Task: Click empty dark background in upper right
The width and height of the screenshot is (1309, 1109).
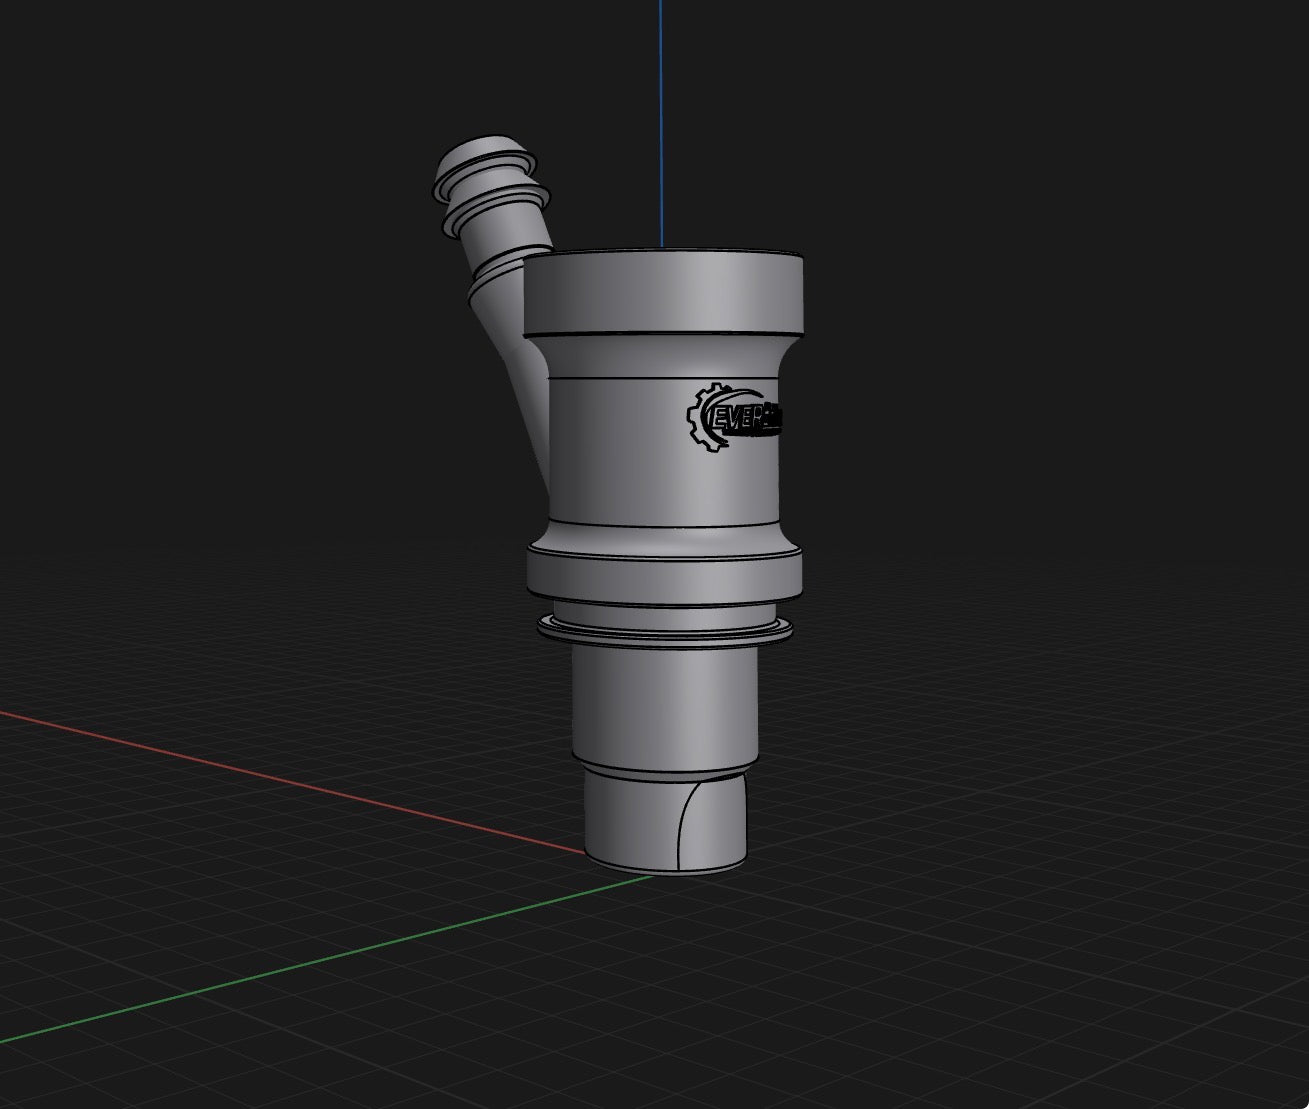Action: pyautogui.click(x=1100, y=150)
